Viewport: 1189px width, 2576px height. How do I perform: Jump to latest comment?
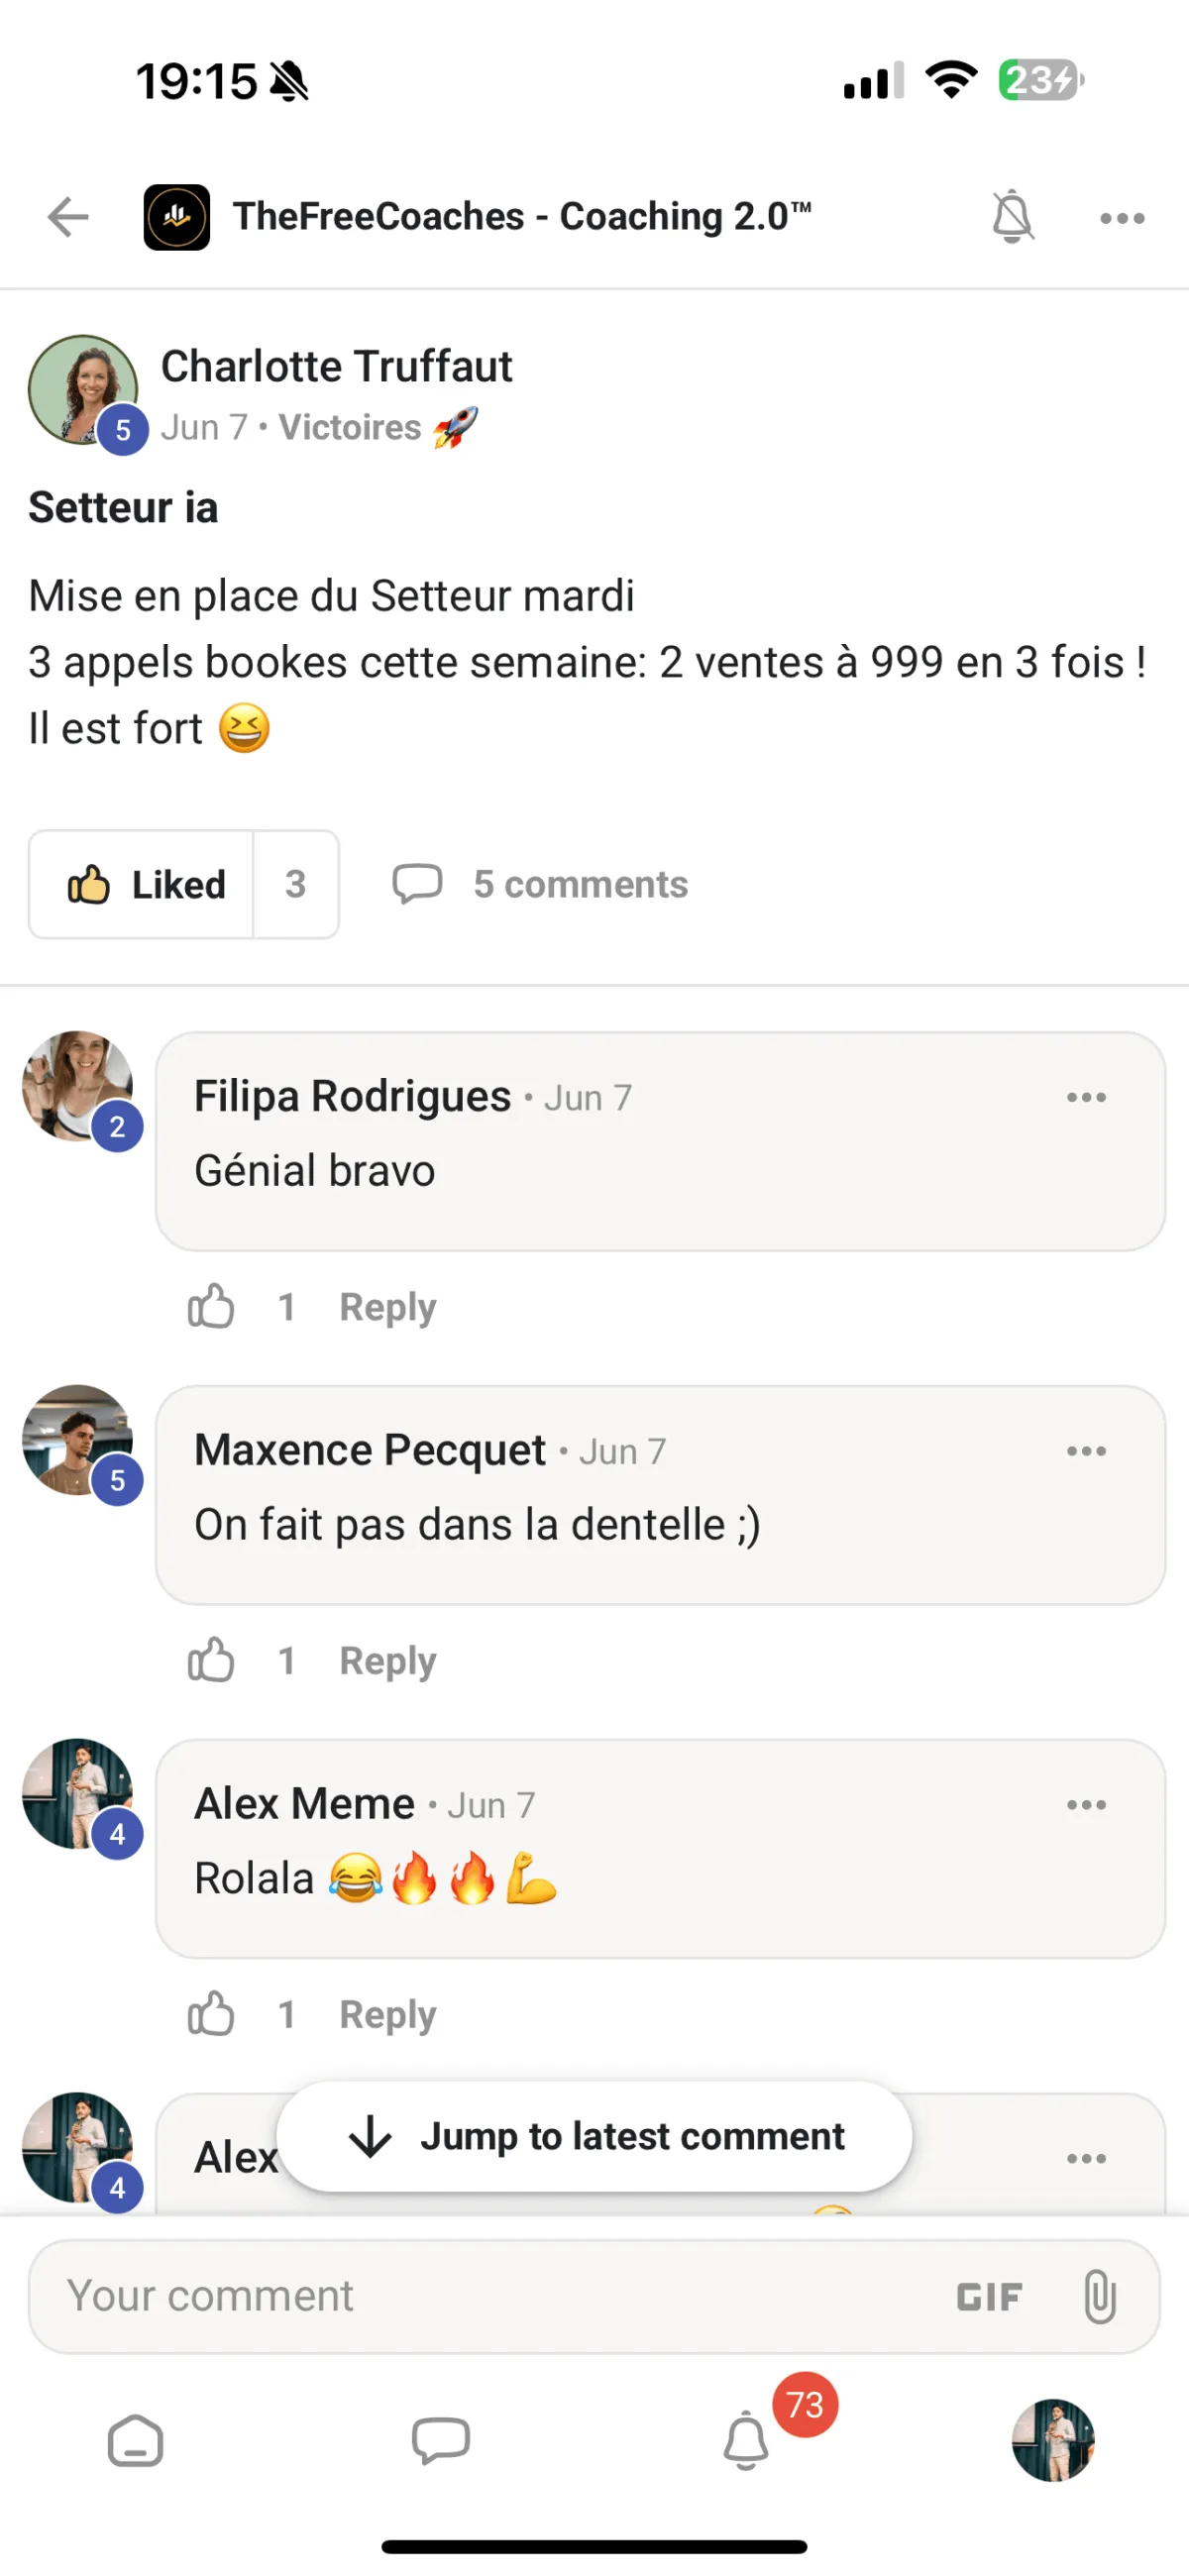tap(595, 2137)
